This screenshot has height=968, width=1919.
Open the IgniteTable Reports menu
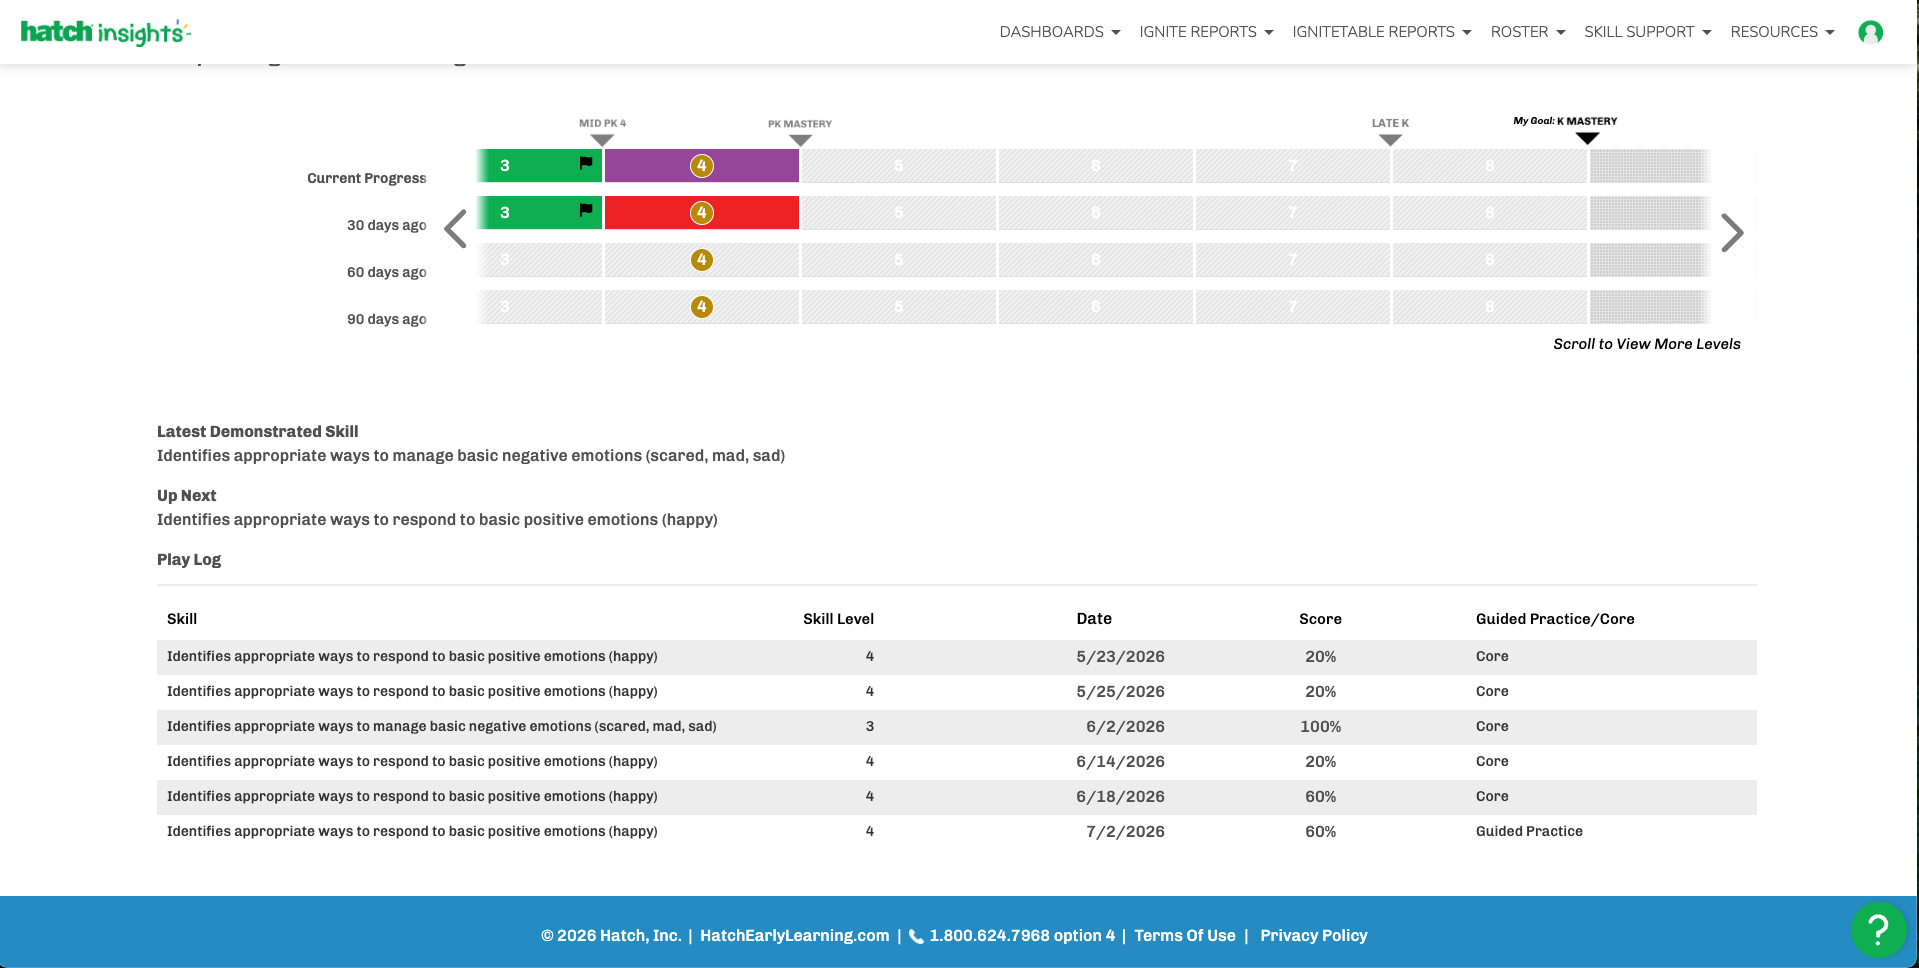pyautogui.click(x=1382, y=32)
